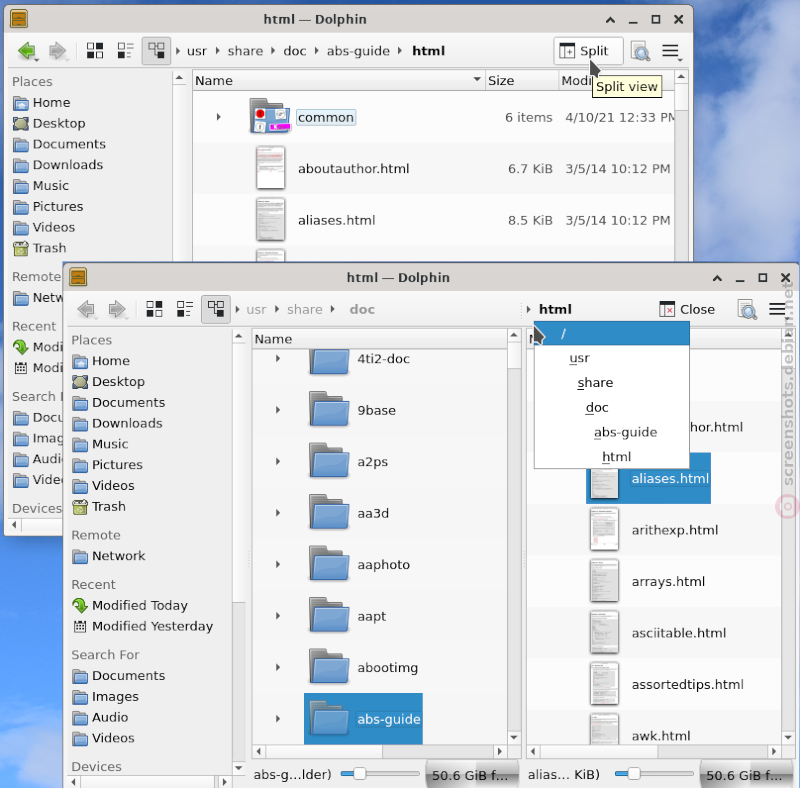
Task: Toggle Details view mode in rear window
Action: (156, 51)
